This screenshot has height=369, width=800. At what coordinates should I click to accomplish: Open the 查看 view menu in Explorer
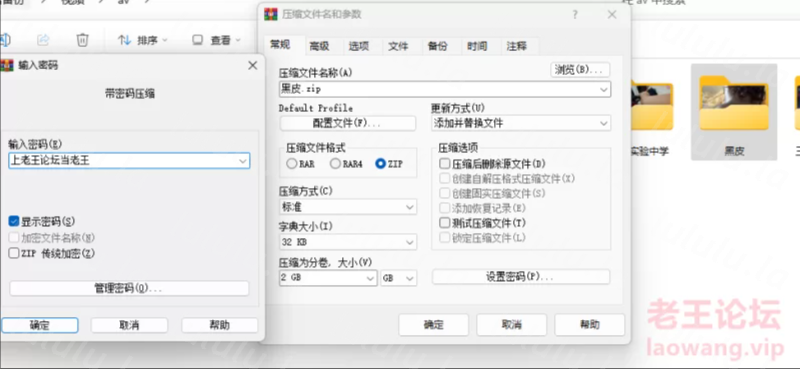216,40
